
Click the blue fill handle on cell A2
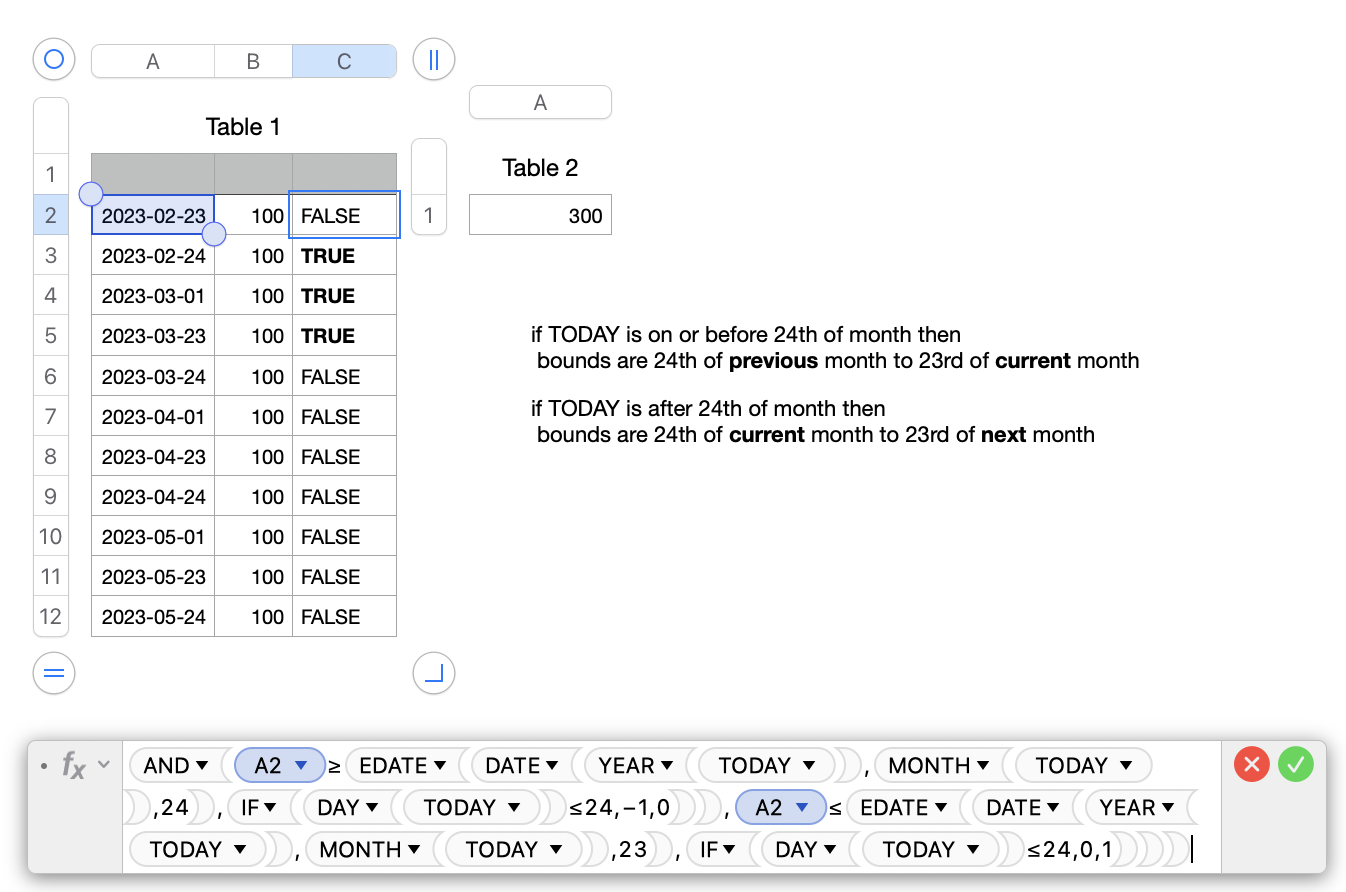pyautogui.click(x=214, y=233)
